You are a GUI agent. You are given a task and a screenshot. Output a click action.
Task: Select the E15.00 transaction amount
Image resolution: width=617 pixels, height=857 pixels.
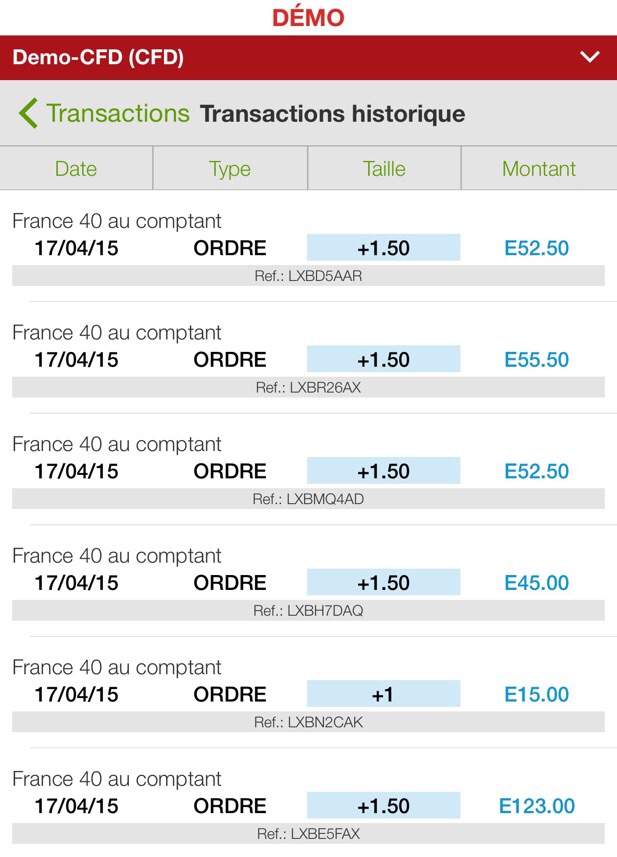point(537,695)
